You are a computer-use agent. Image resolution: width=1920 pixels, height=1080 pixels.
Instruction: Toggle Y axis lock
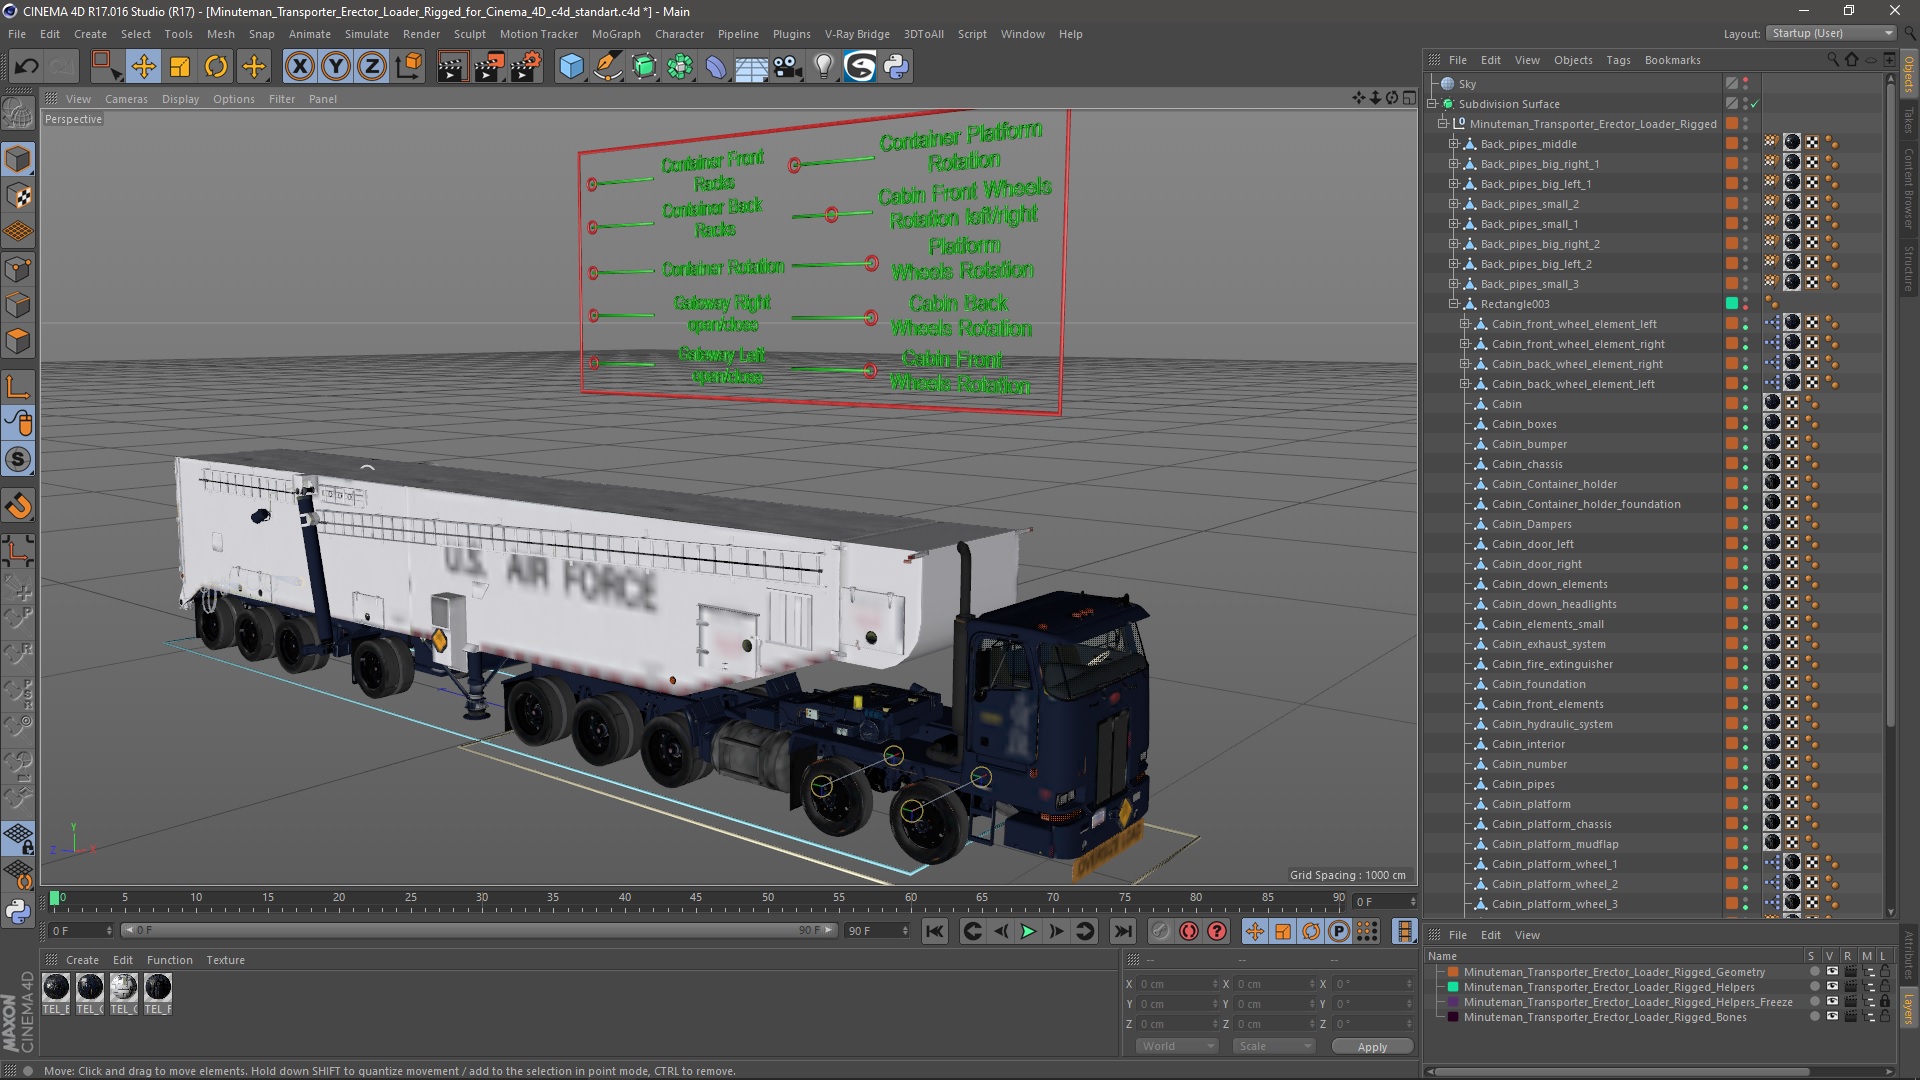click(336, 67)
